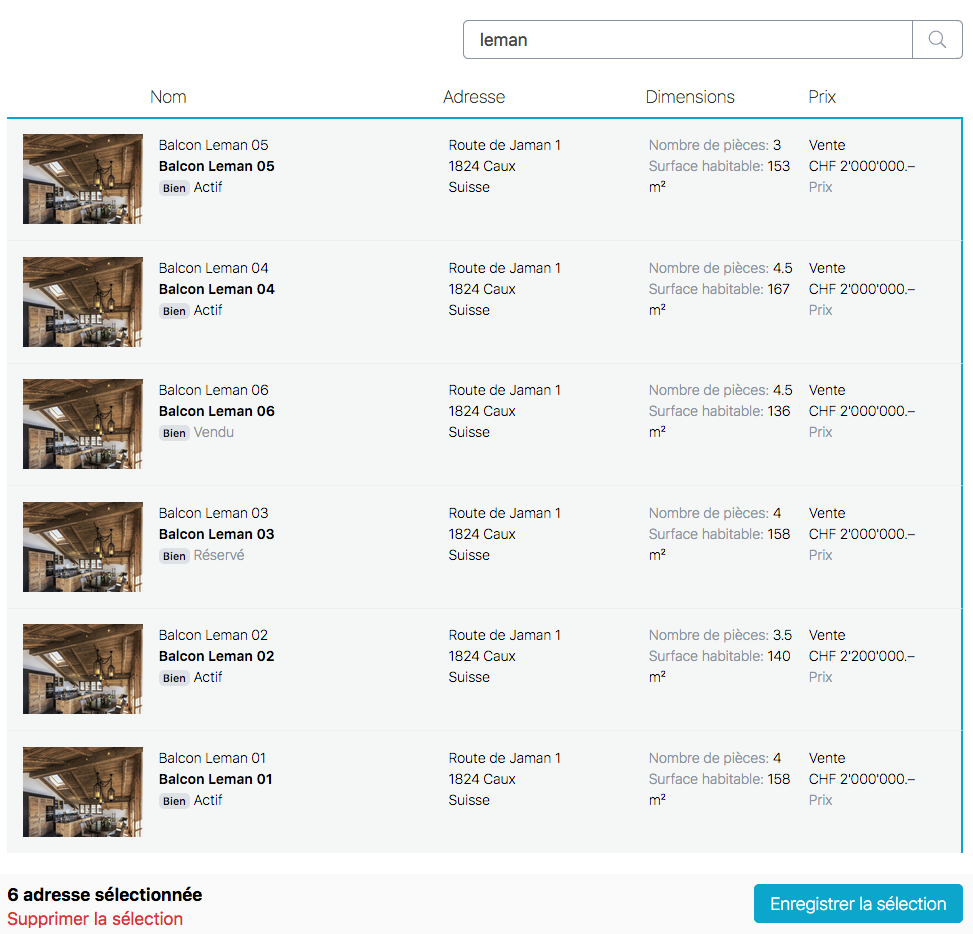The image size is (973, 934).
Task: Click the Supprimer la sélection link
Action: pos(95,919)
